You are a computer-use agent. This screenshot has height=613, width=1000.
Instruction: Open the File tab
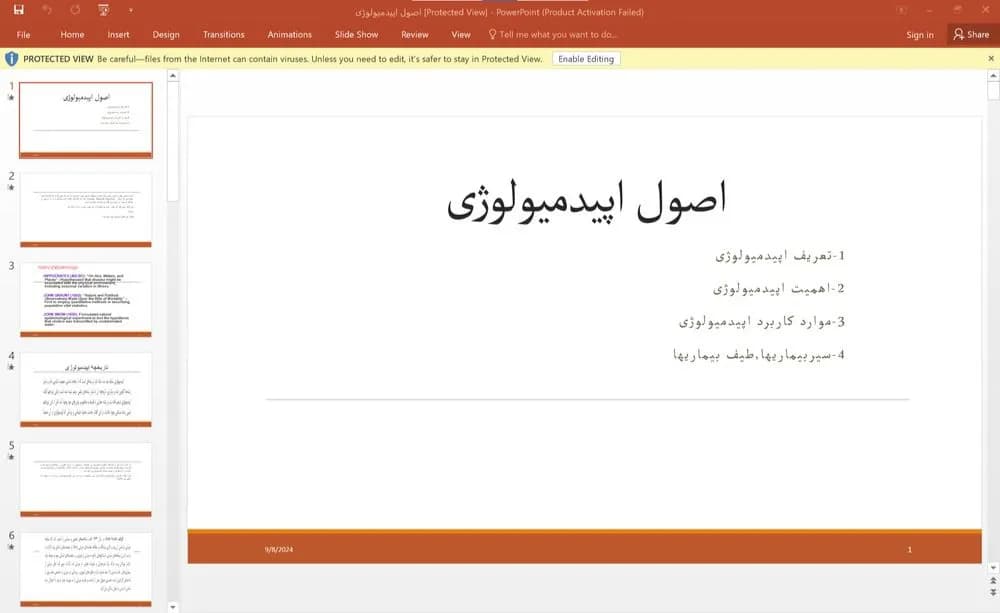(x=24, y=34)
